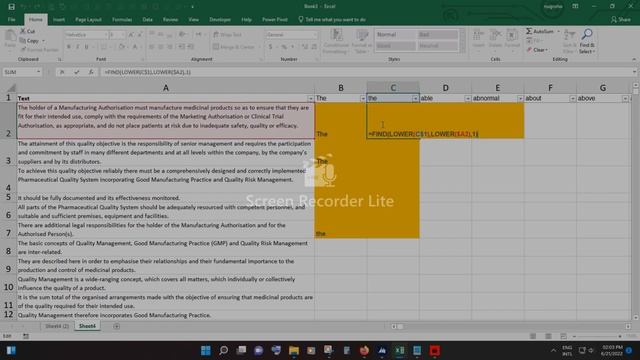Click the zoom slider in the status bar
640x360 pixels.
597,336
